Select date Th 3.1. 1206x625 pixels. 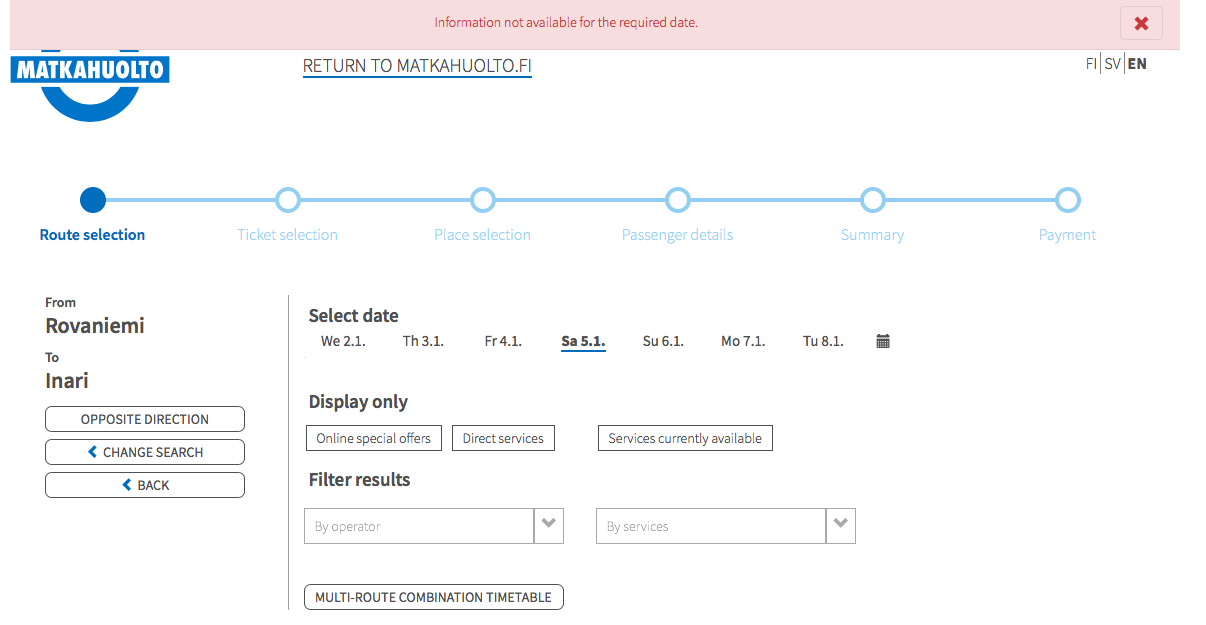click(423, 341)
